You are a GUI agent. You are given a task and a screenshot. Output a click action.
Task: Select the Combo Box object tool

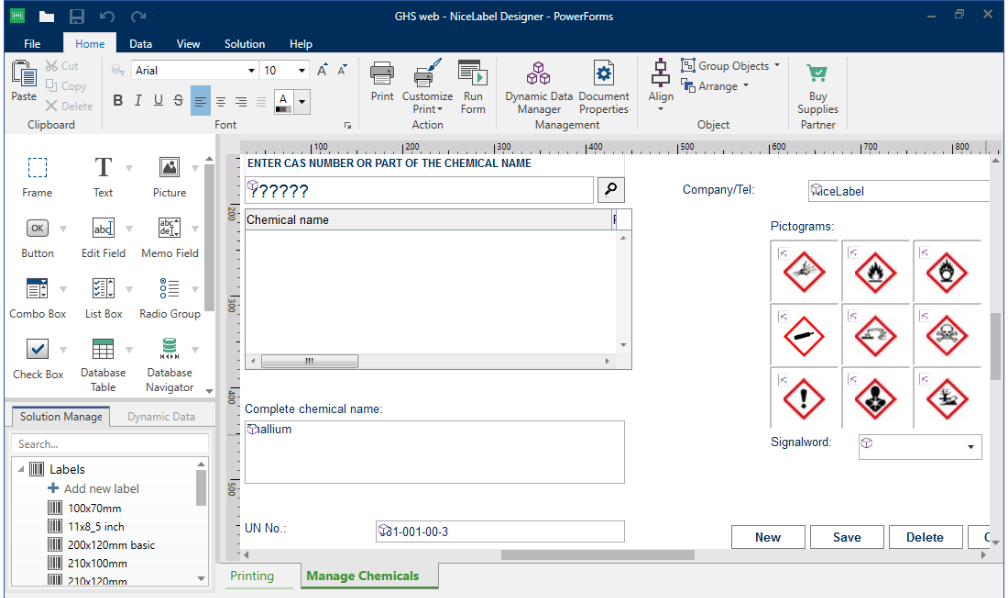click(x=37, y=298)
